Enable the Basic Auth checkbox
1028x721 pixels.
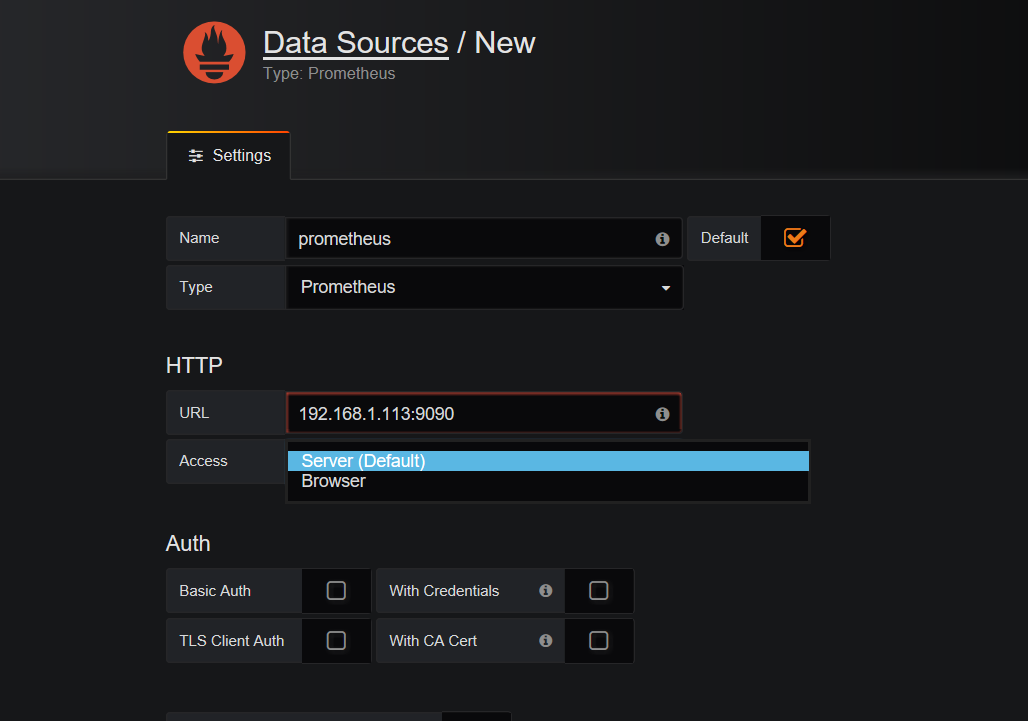[336, 591]
